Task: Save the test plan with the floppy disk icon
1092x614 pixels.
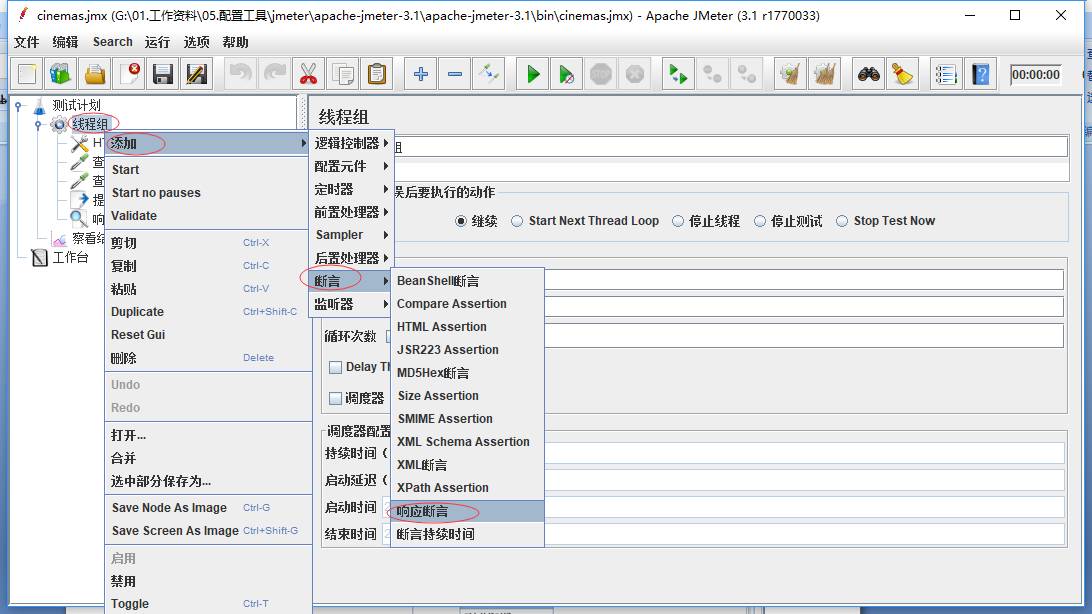Action: tap(163, 74)
